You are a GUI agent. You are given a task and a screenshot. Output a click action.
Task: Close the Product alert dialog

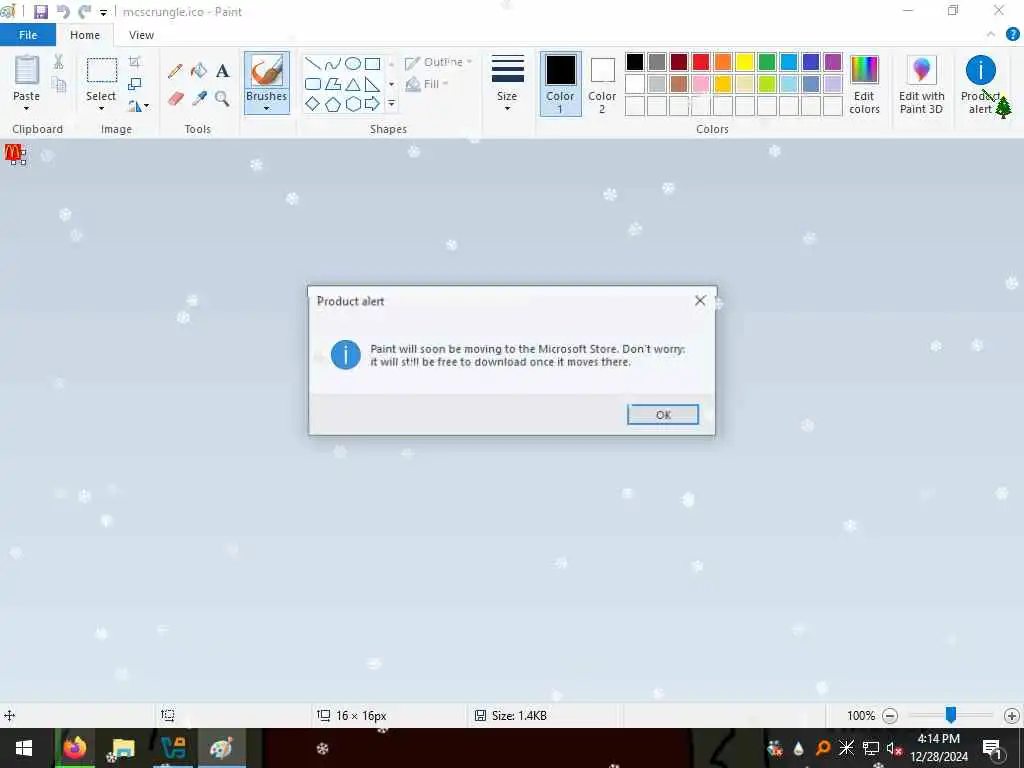pos(700,300)
